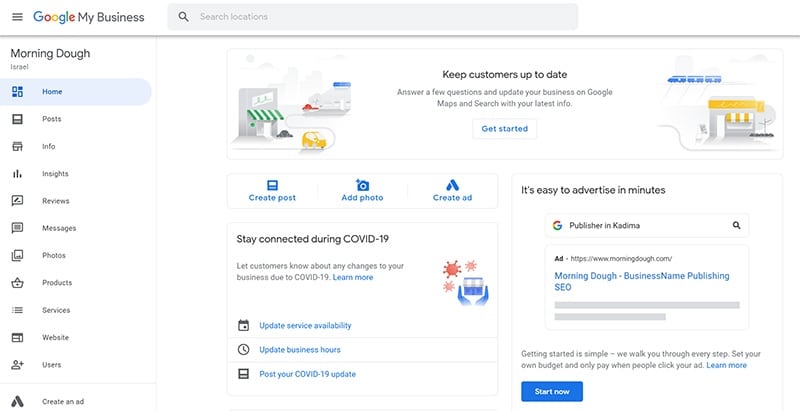The height and width of the screenshot is (411, 800).
Task: Click the Add photo camera icon
Action: coord(362,185)
